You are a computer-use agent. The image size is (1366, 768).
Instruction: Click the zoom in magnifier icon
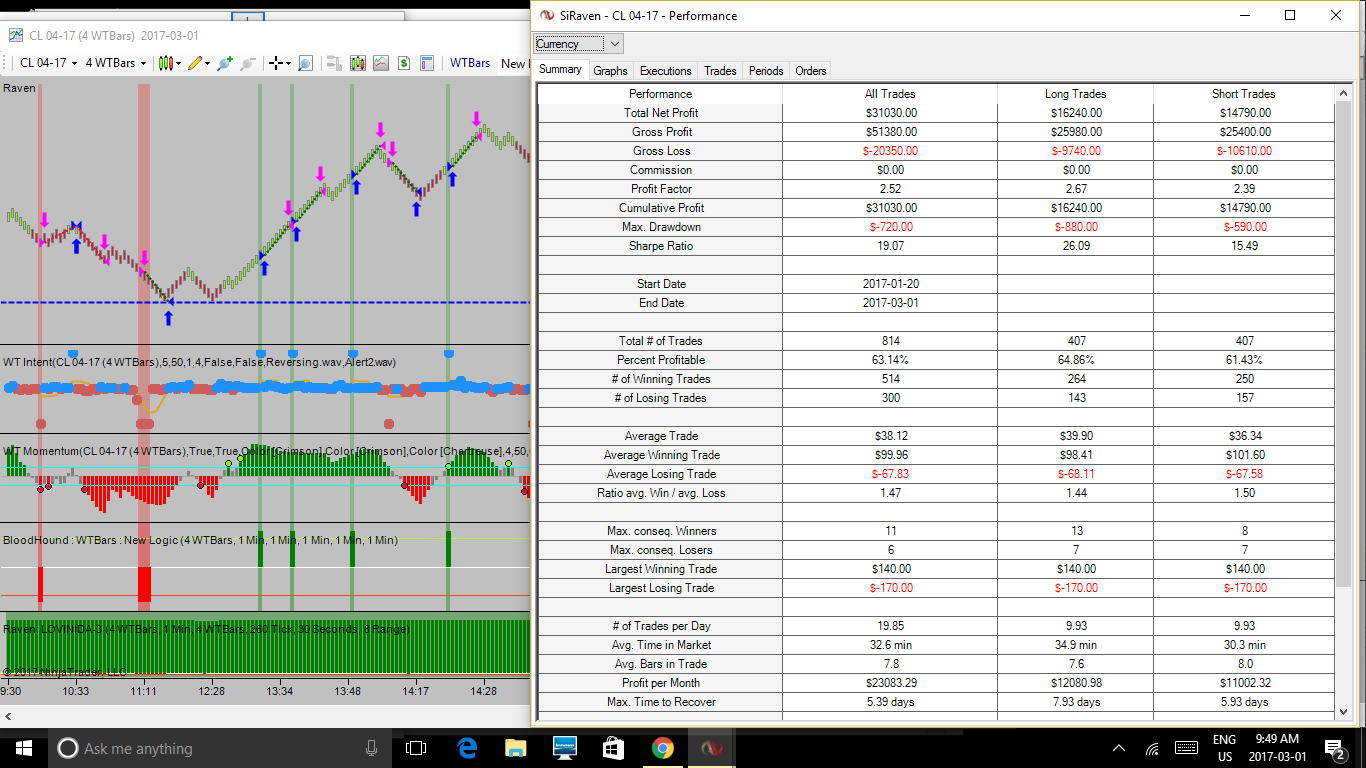point(224,63)
